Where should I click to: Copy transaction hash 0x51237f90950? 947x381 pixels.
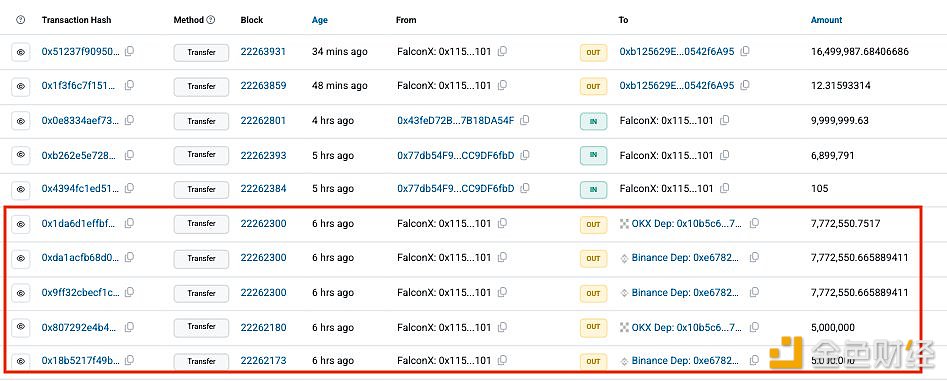pos(129,52)
